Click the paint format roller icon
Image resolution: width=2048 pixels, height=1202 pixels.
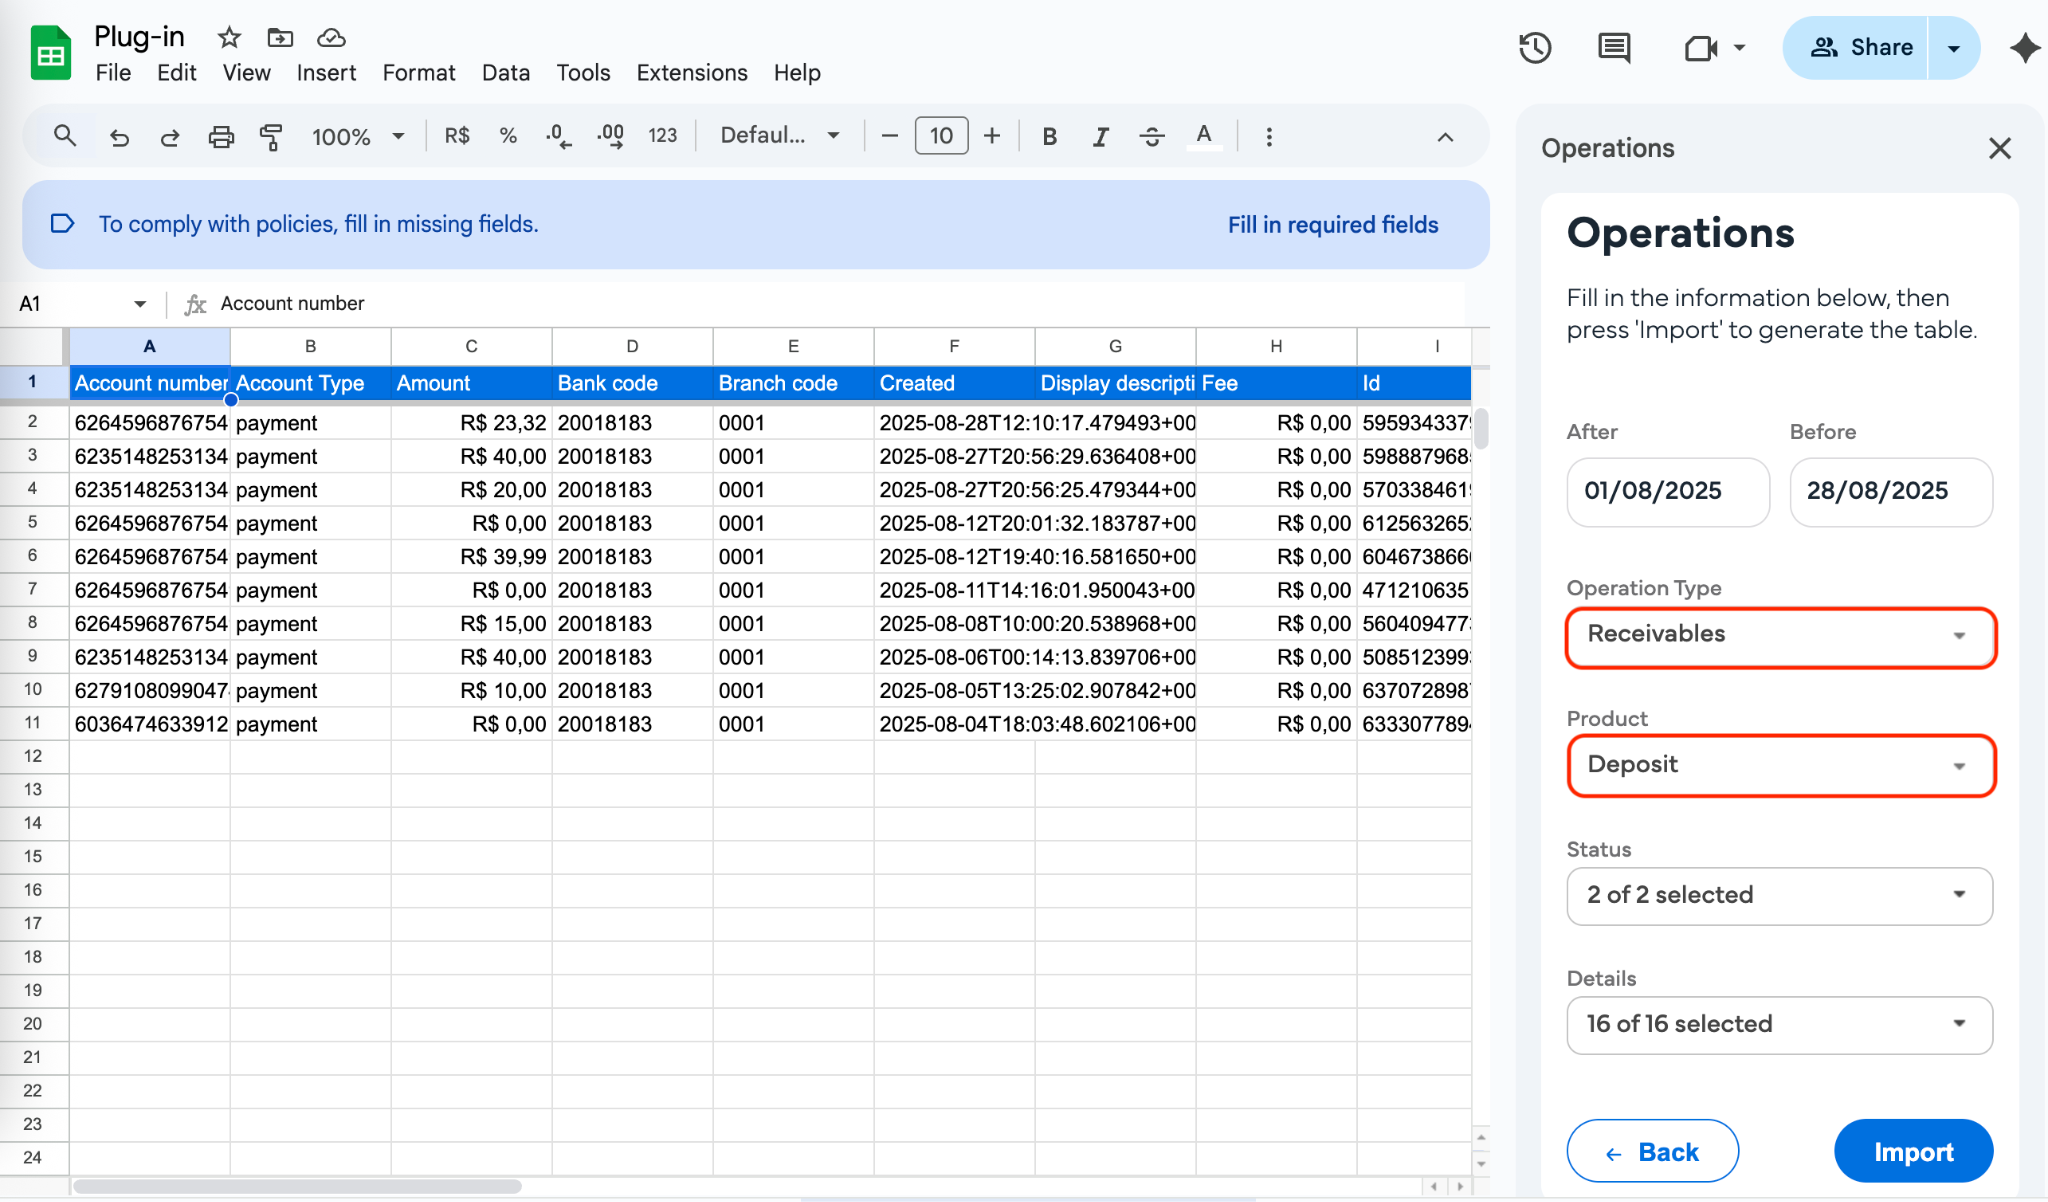click(x=271, y=136)
